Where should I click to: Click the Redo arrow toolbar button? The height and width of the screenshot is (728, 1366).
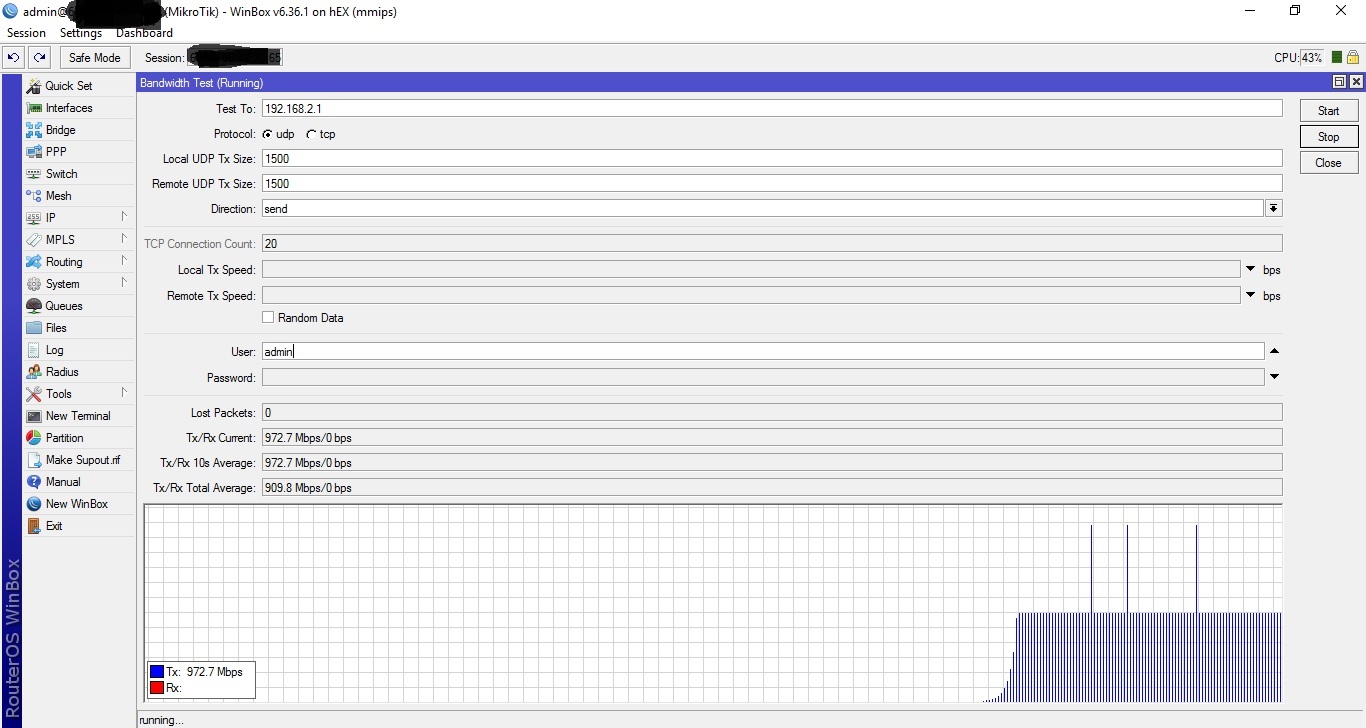pos(39,58)
